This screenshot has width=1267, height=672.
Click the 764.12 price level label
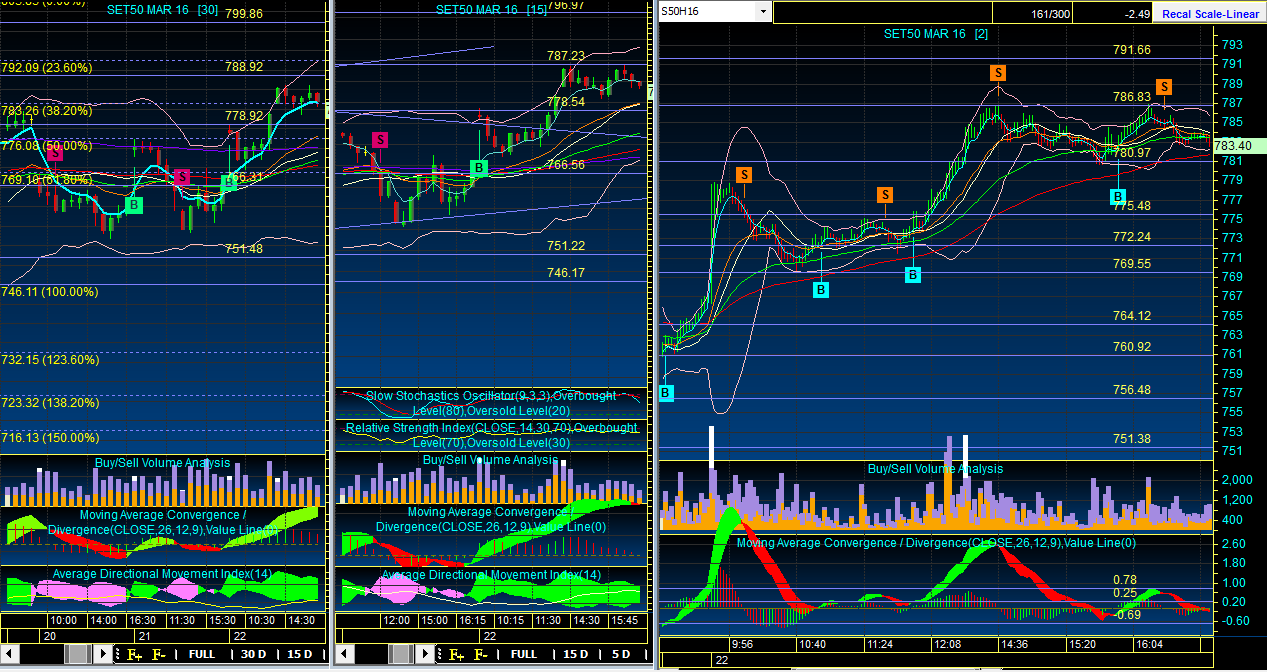1132,316
